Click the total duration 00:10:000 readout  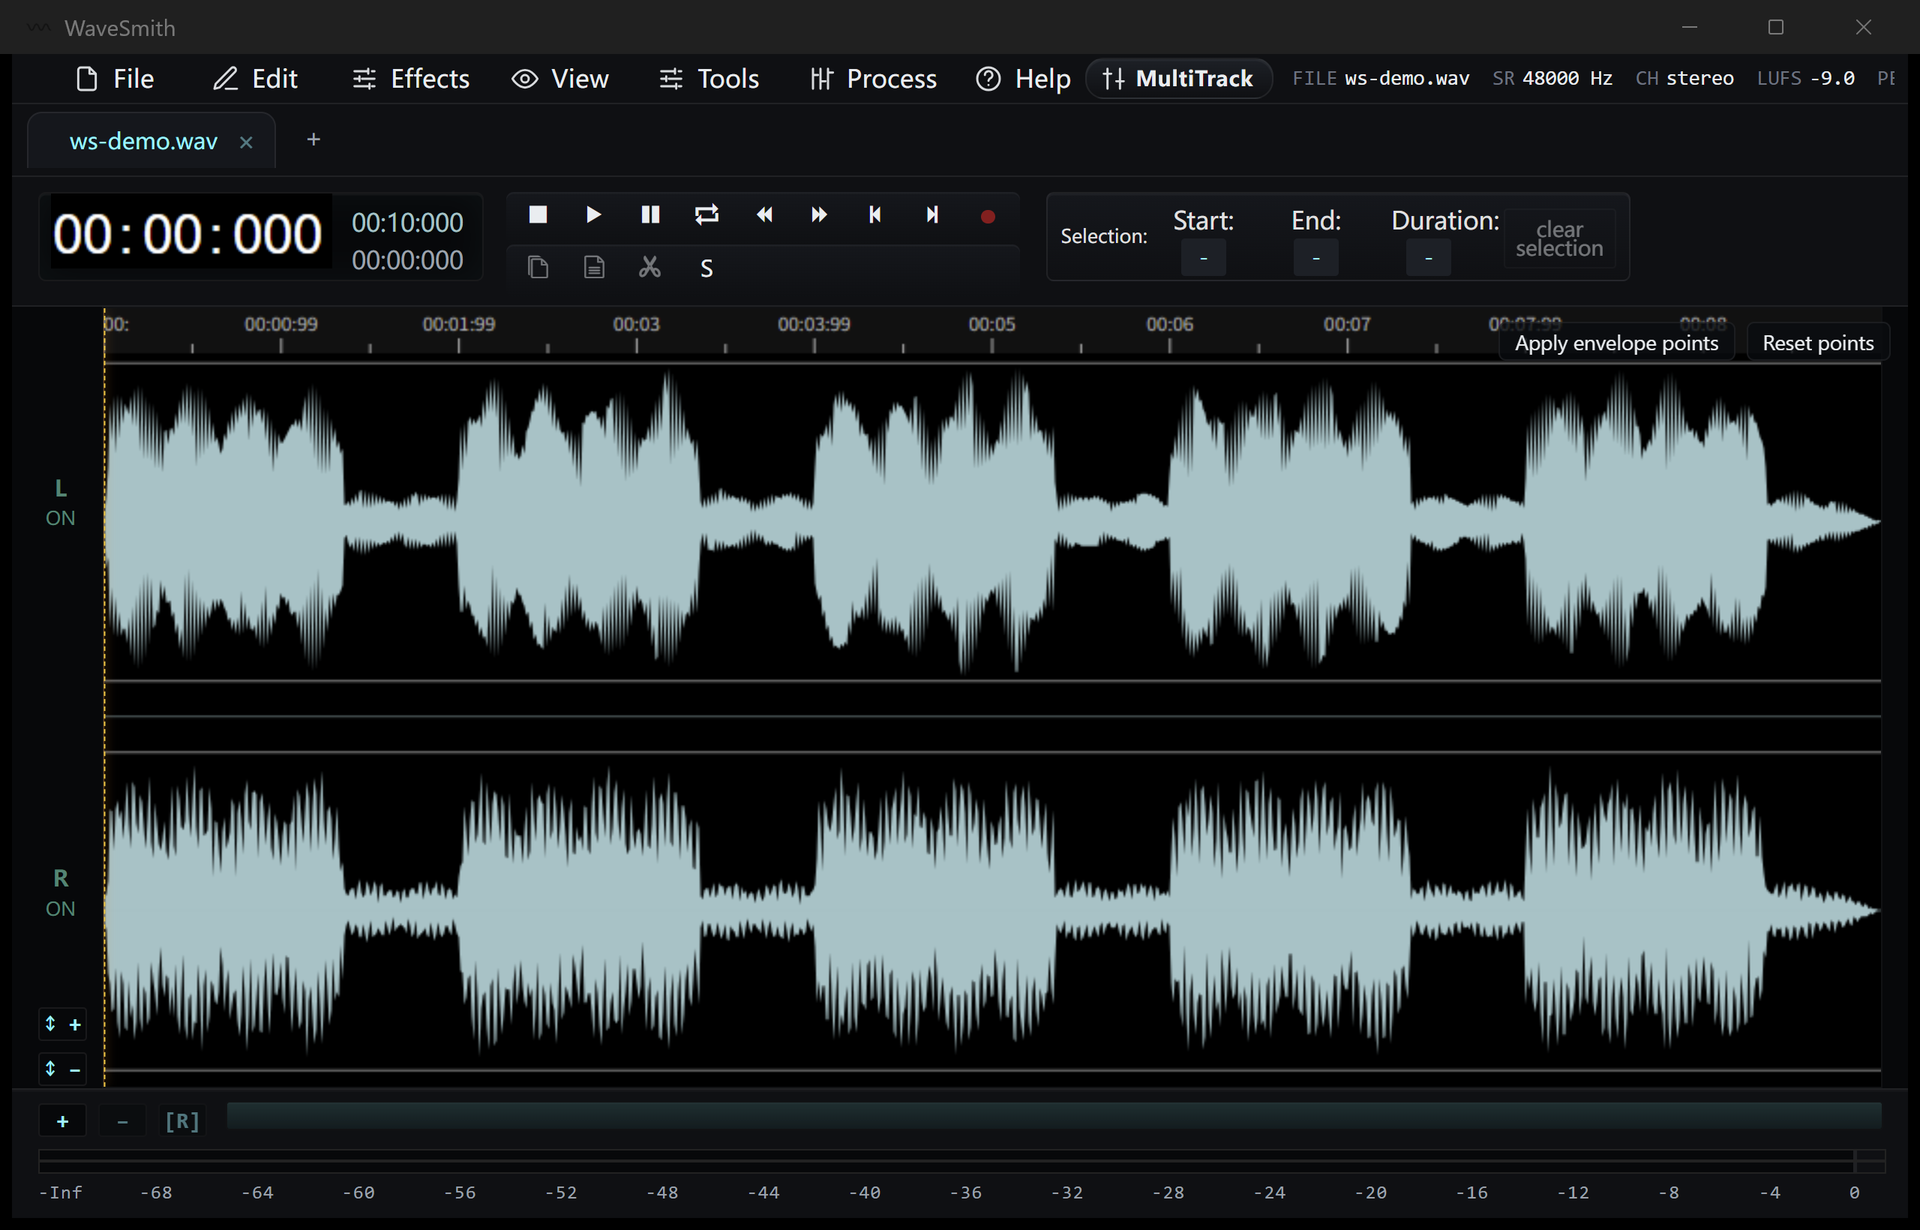(407, 222)
